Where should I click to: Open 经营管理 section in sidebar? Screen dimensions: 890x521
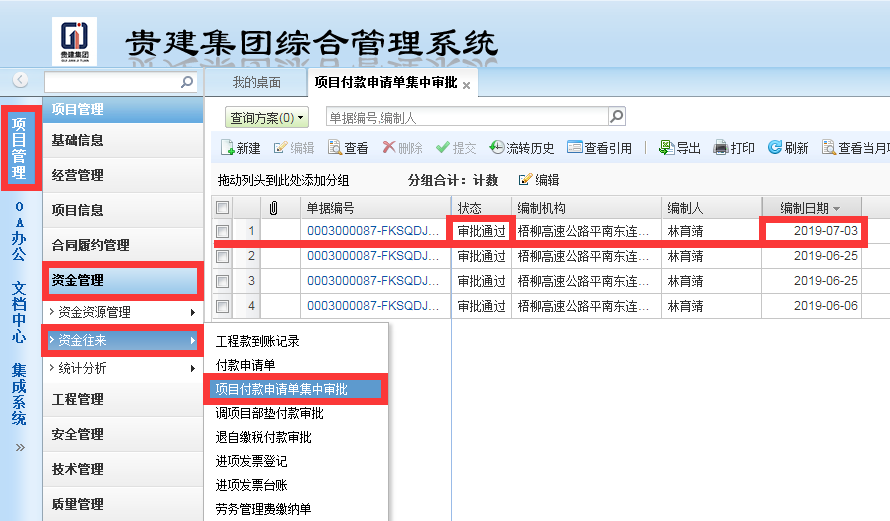click(123, 175)
